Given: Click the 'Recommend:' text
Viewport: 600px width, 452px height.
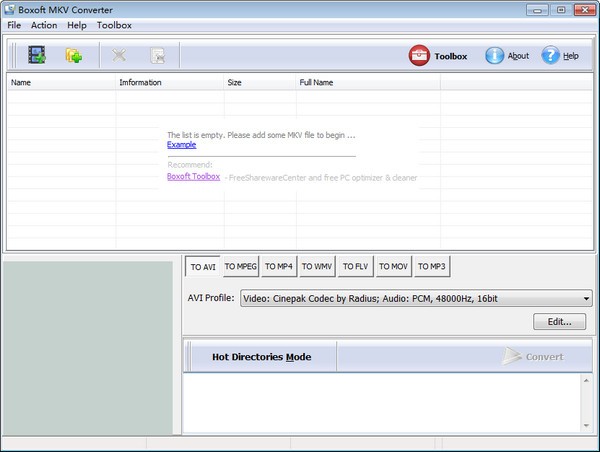Looking at the screenshot, I should [x=190, y=165].
